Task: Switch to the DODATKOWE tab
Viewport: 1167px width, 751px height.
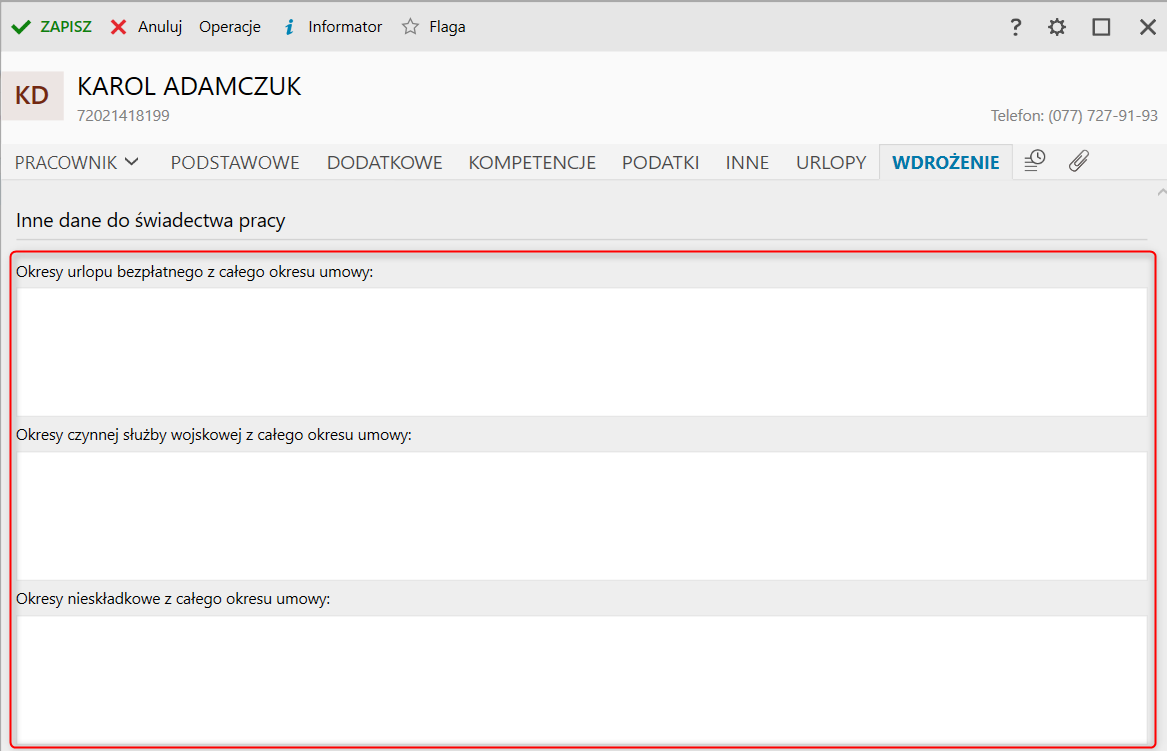Action: click(384, 162)
